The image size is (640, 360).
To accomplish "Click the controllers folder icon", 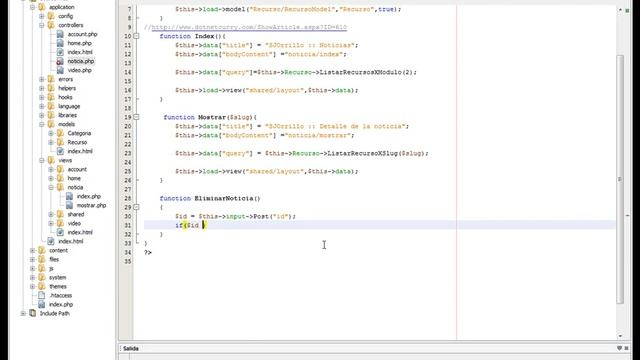I will [x=51, y=25].
